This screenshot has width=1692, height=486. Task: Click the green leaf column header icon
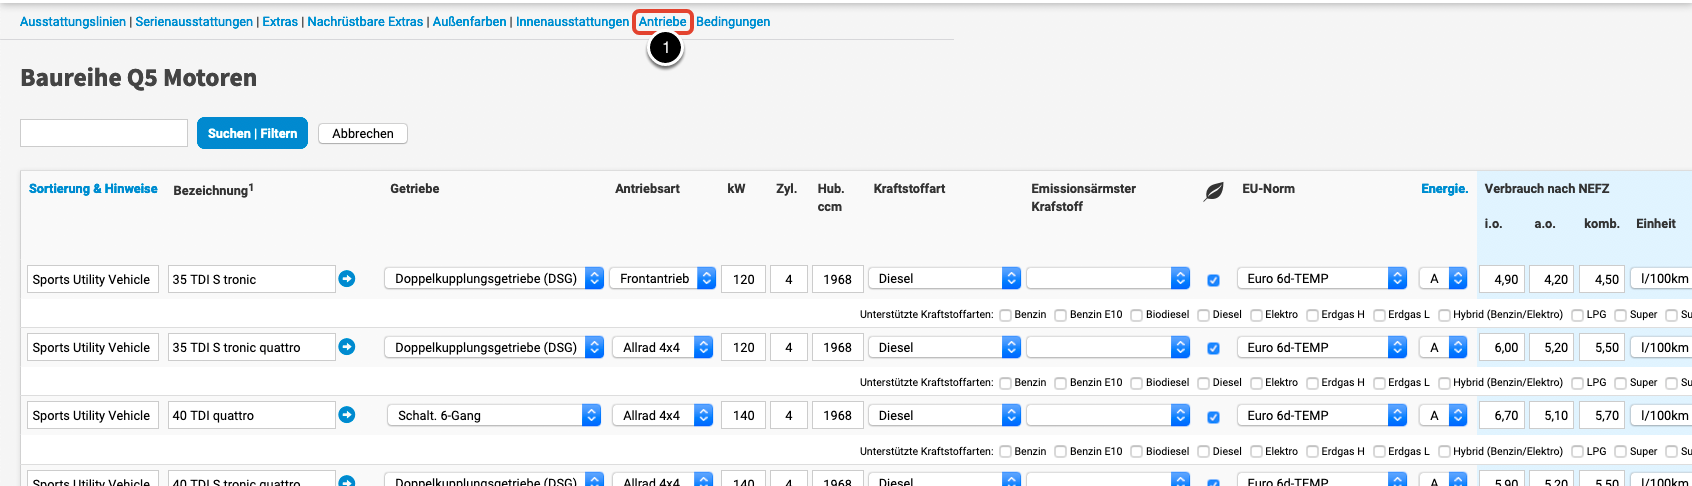click(x=1213, y=191)
